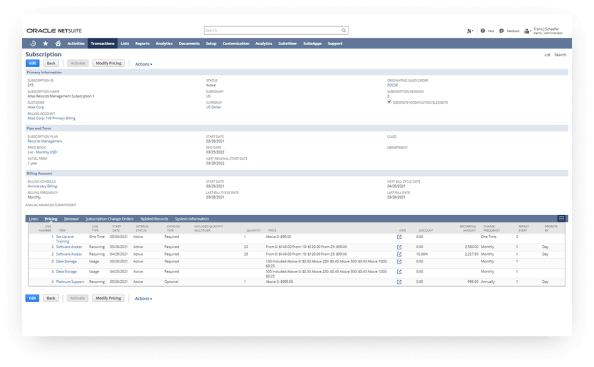Open the recent records clock icon
This screenshot has height=367, width=594.
point(33,44)
